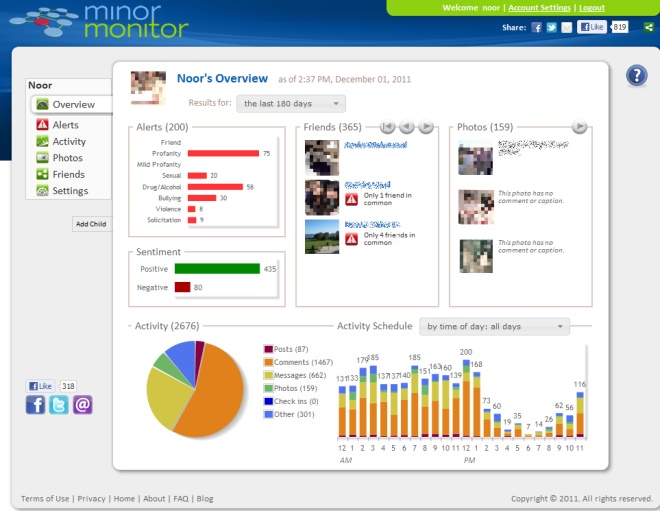Open the blue help question mark icon
The width and height of the screenshot is (660, 511).
(x=636, y=75)
